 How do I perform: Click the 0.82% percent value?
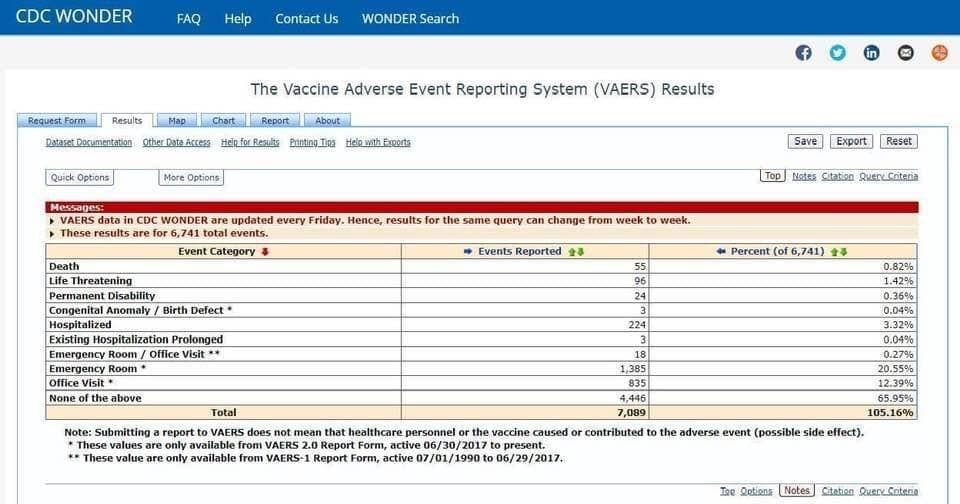coord(898,266)
